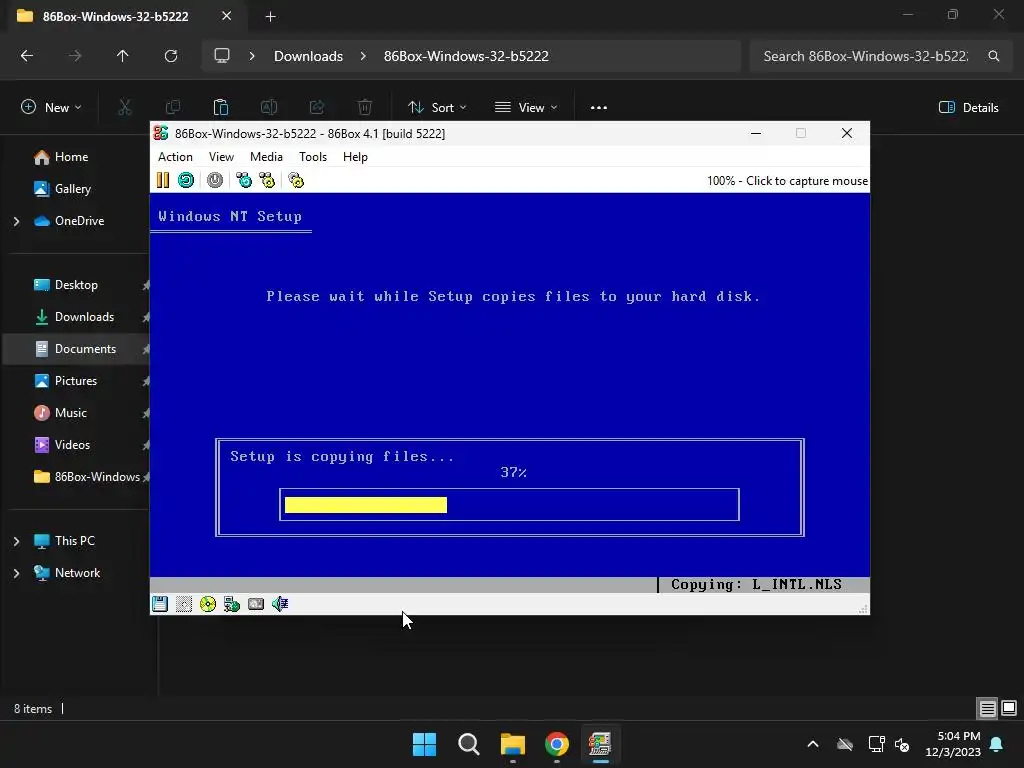Open the View dropdown

click(x=526, y=107)
